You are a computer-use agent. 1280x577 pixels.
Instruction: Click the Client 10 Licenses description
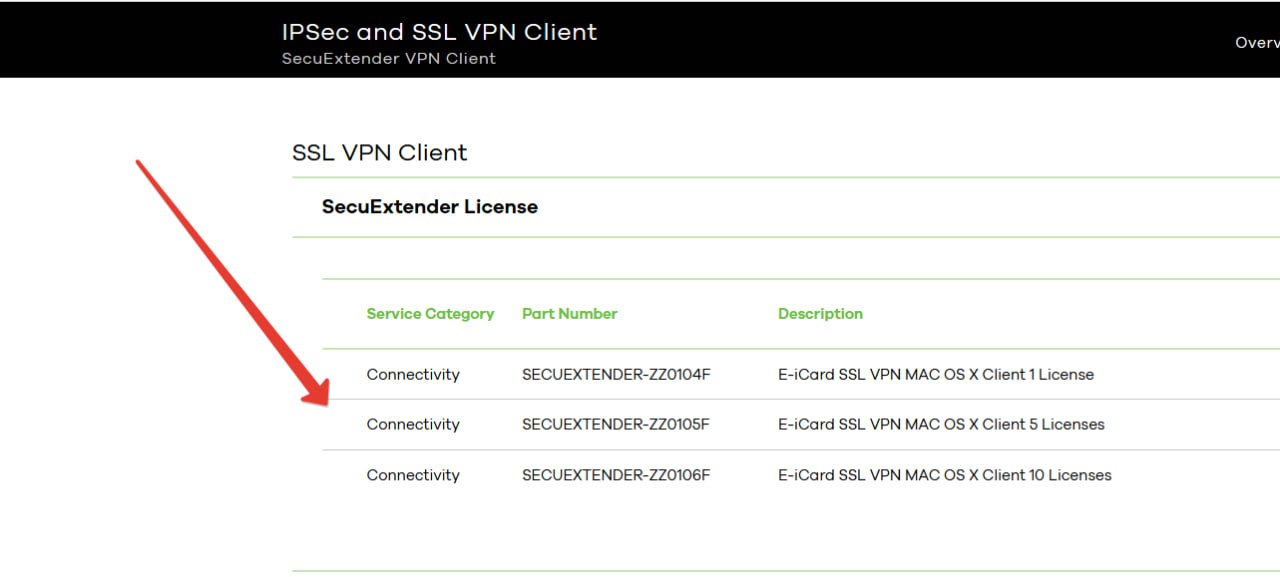click(x=944, y=476)
